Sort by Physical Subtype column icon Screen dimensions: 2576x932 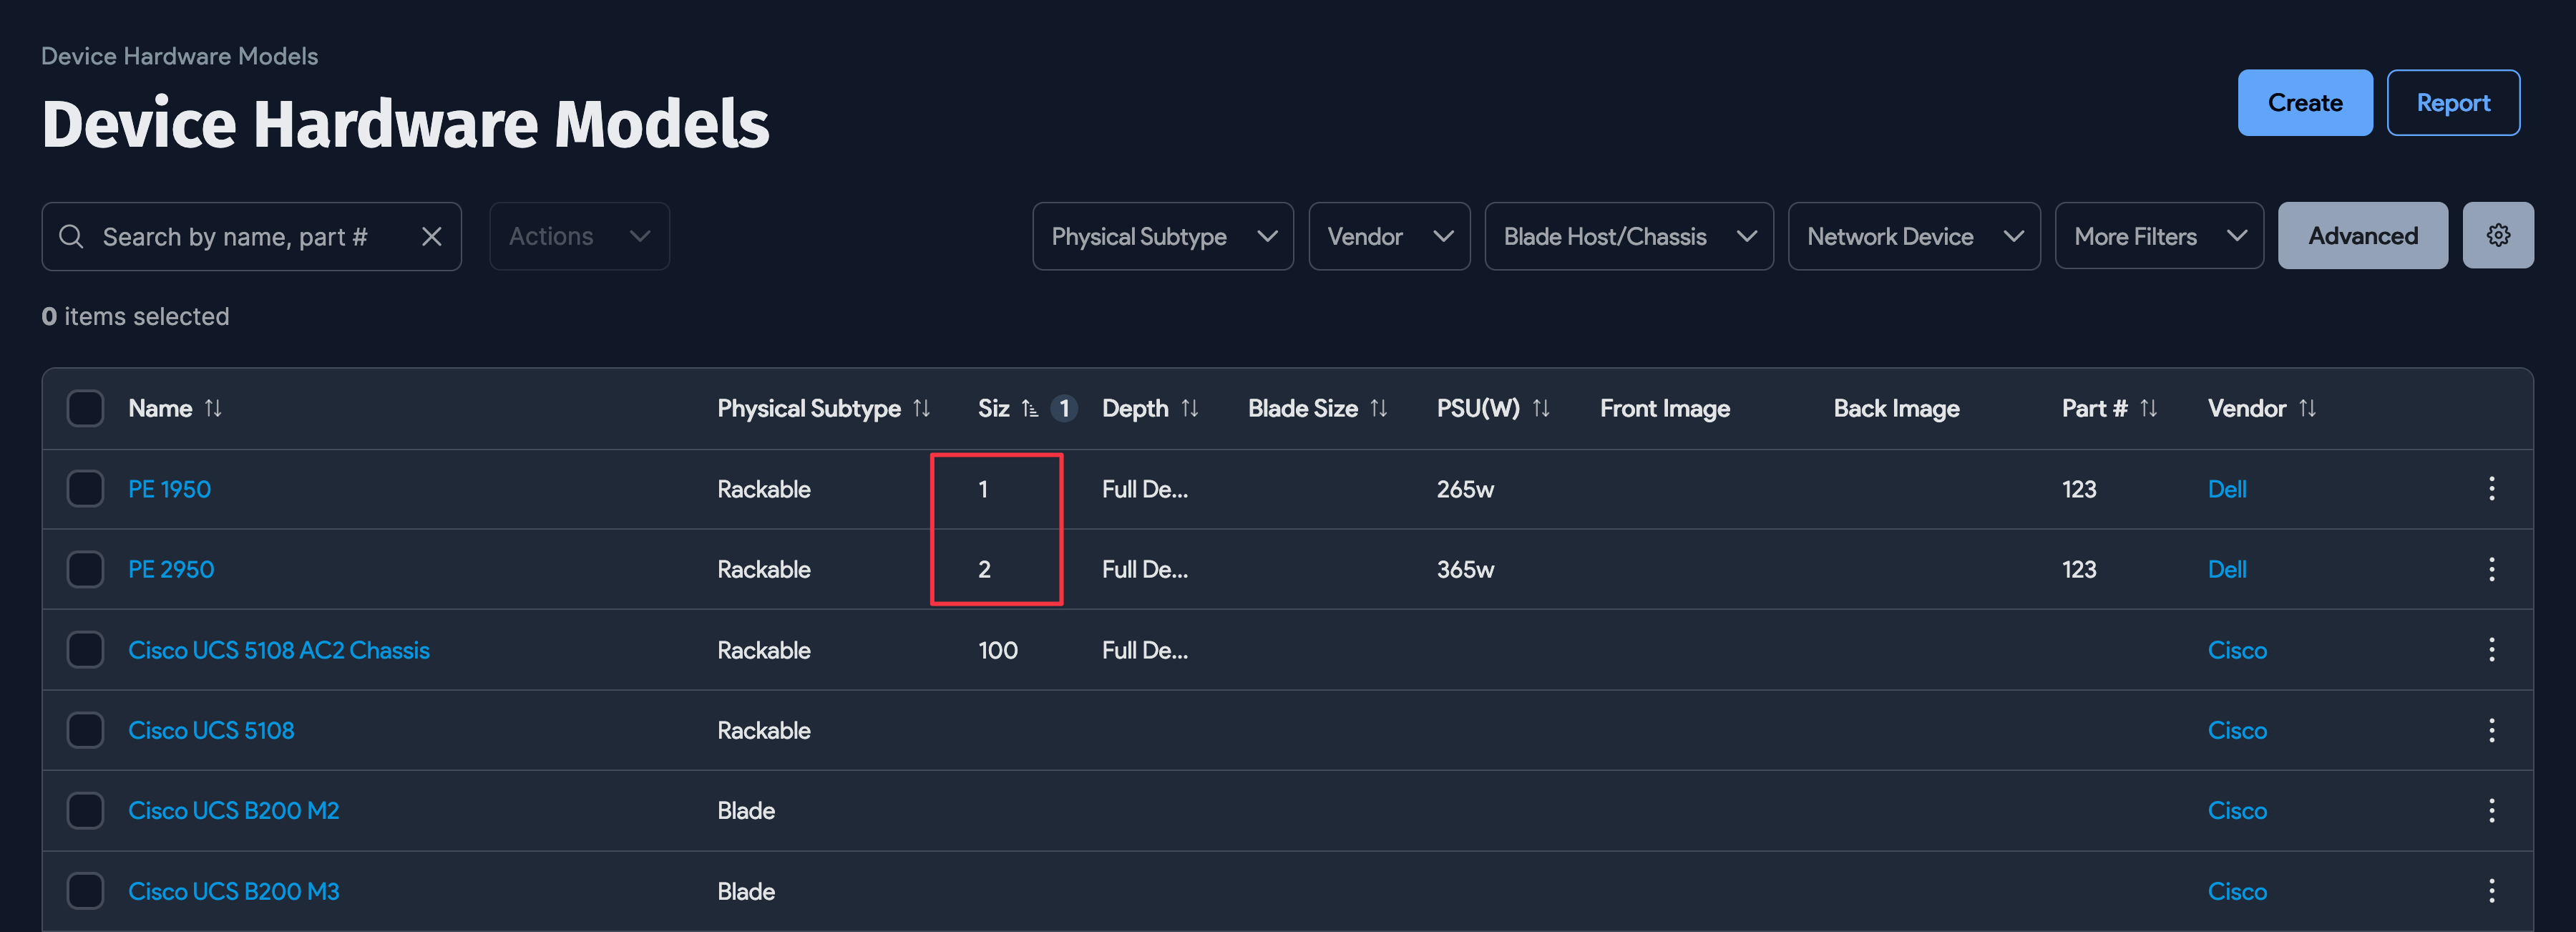[921, 409]
